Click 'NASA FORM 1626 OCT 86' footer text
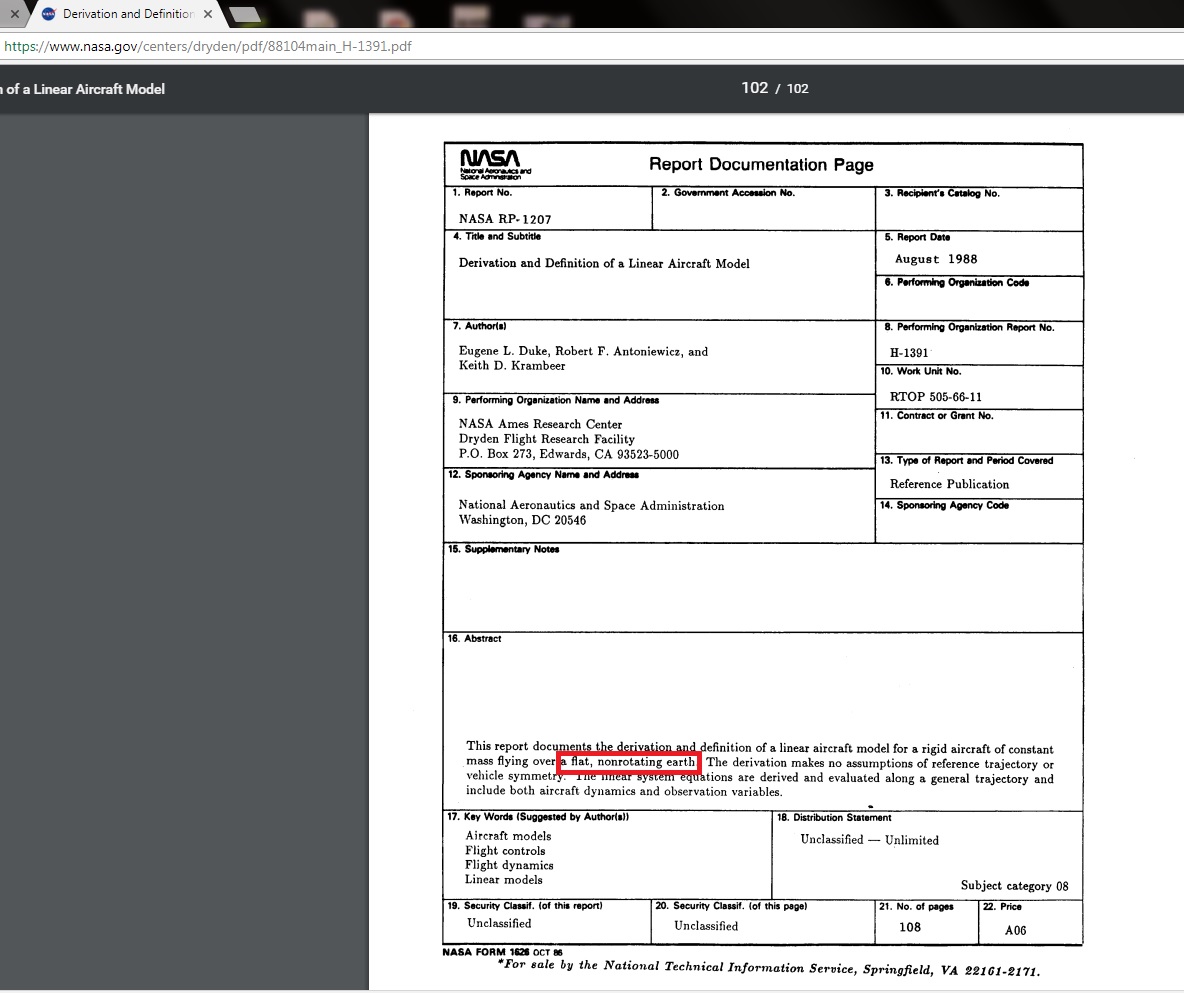This screenshot has width=1184, height=993. pos(502,952)
